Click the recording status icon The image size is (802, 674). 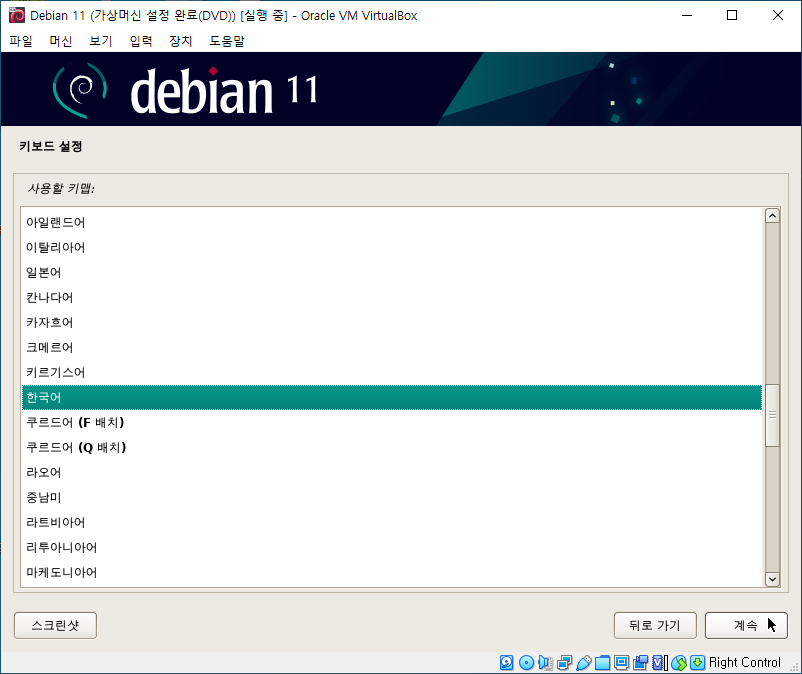[640, 662]
